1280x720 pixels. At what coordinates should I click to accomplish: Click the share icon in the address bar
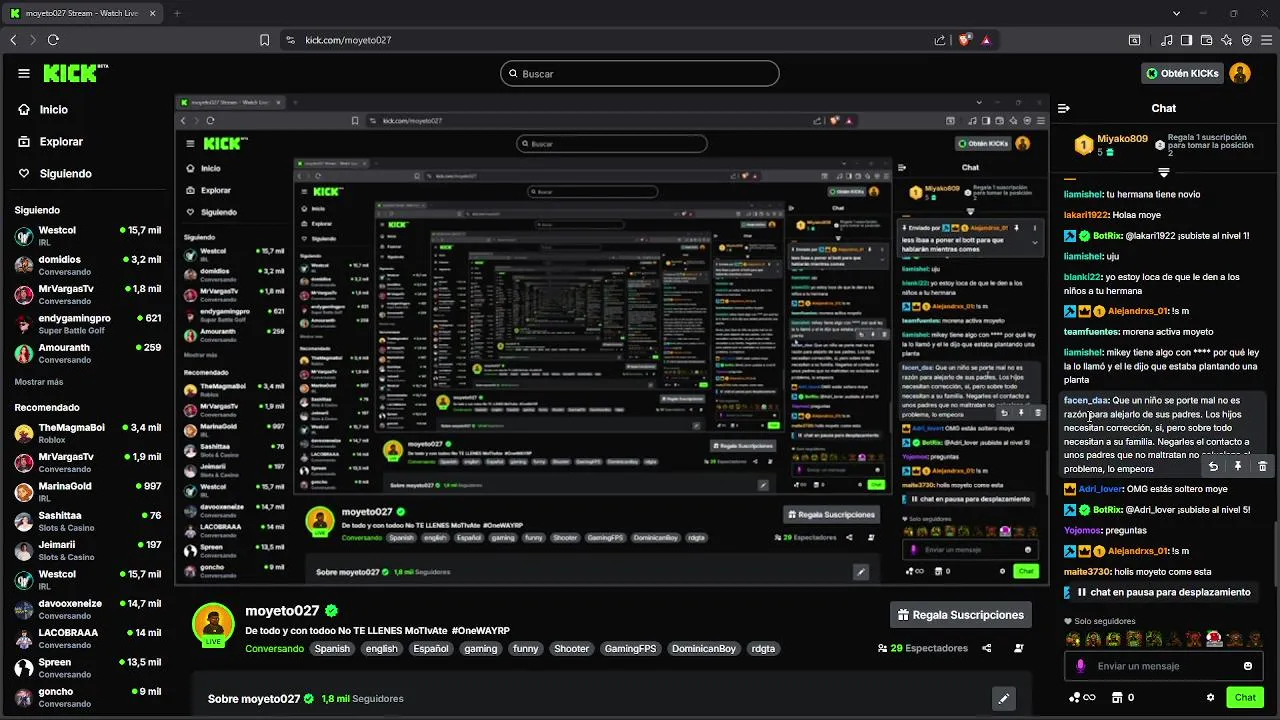(x=940, y=40)
